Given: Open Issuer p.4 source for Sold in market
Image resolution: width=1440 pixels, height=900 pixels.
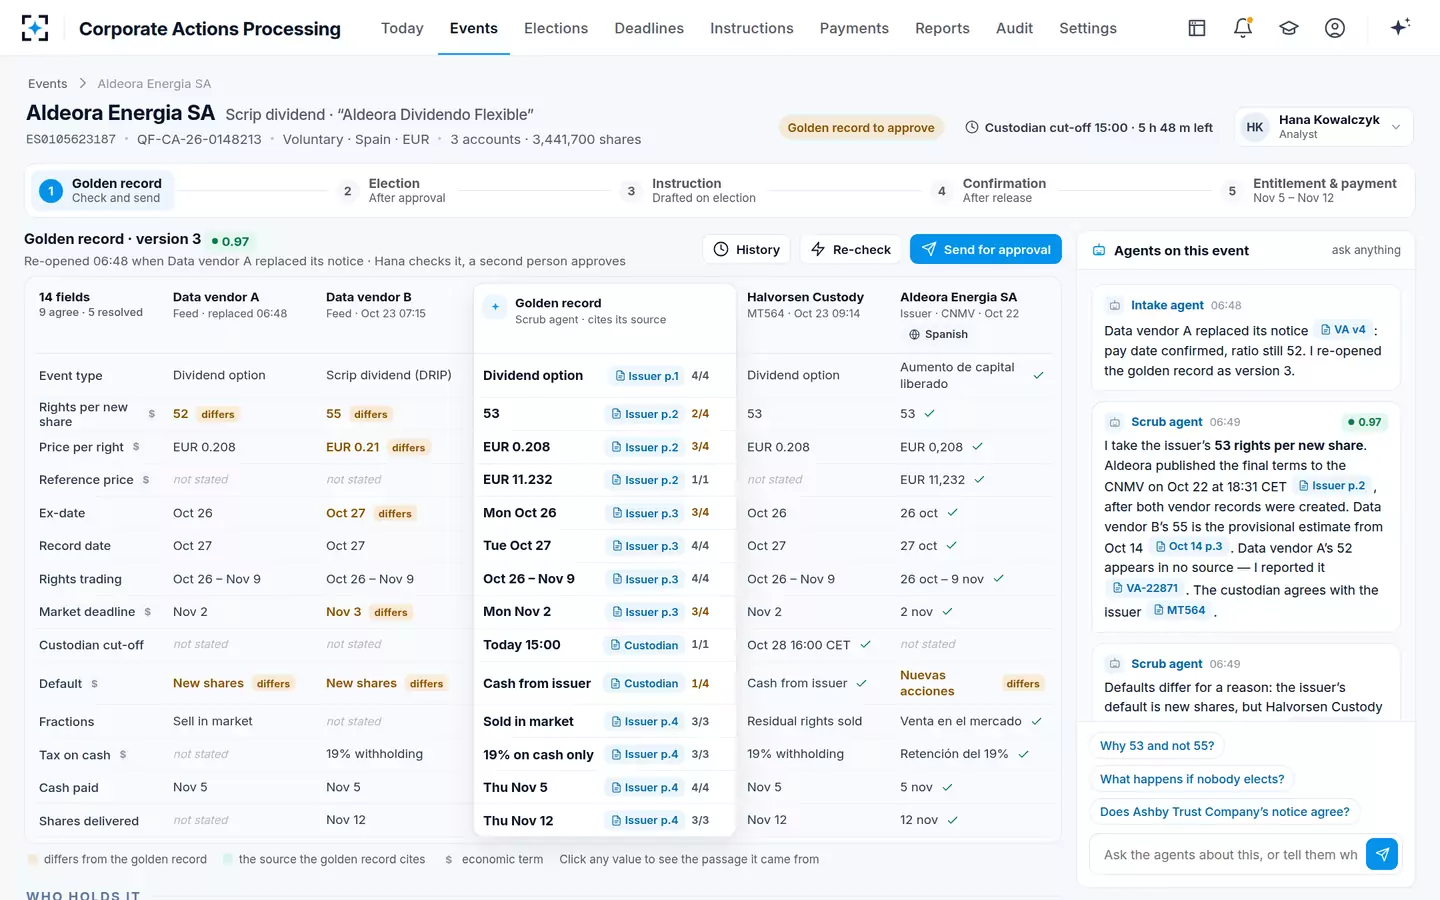Looking at the screenshot, I should 645,721.
